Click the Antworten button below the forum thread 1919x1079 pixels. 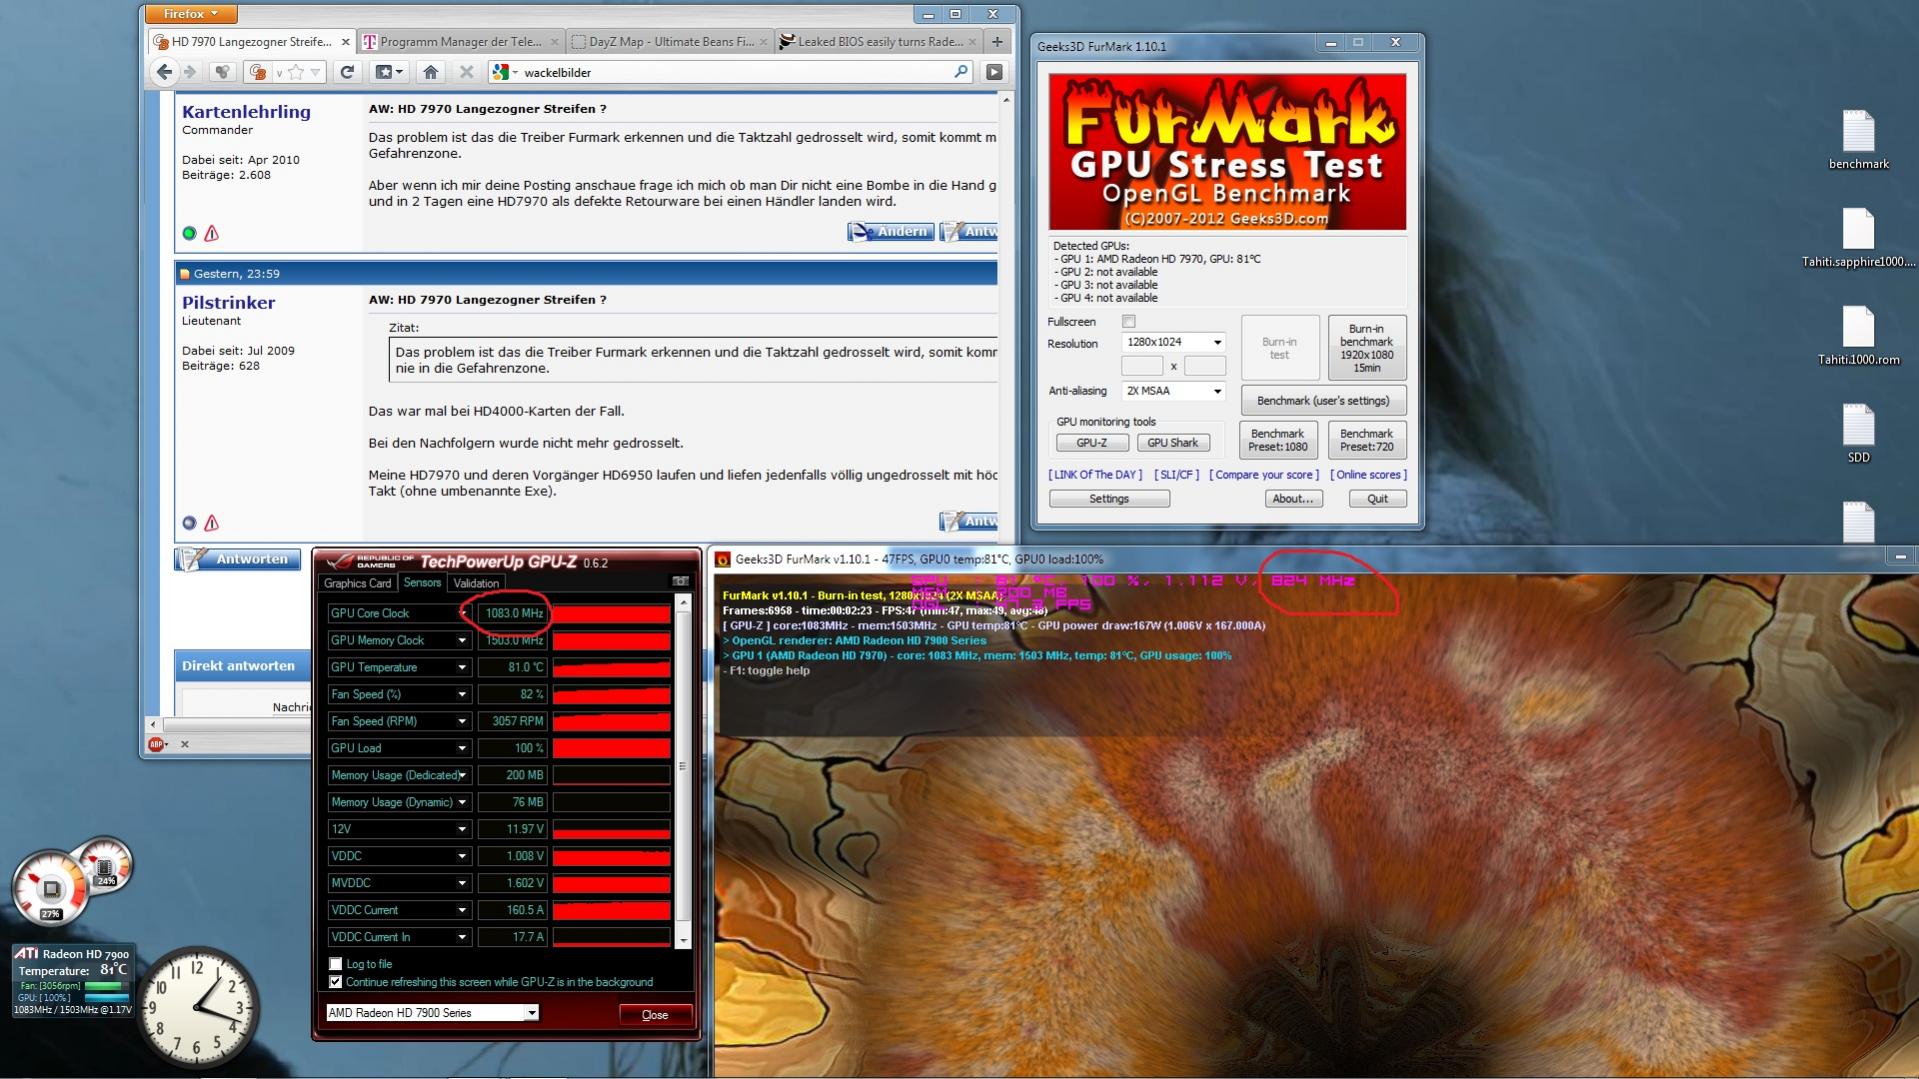tap(238, 559)
